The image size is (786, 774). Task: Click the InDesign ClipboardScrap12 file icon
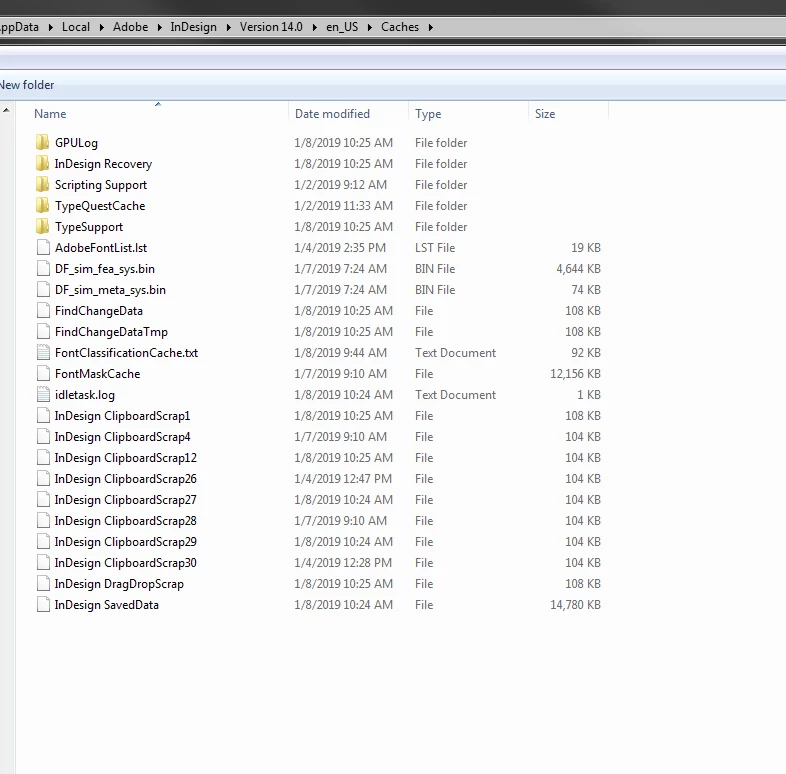(43, 458)
